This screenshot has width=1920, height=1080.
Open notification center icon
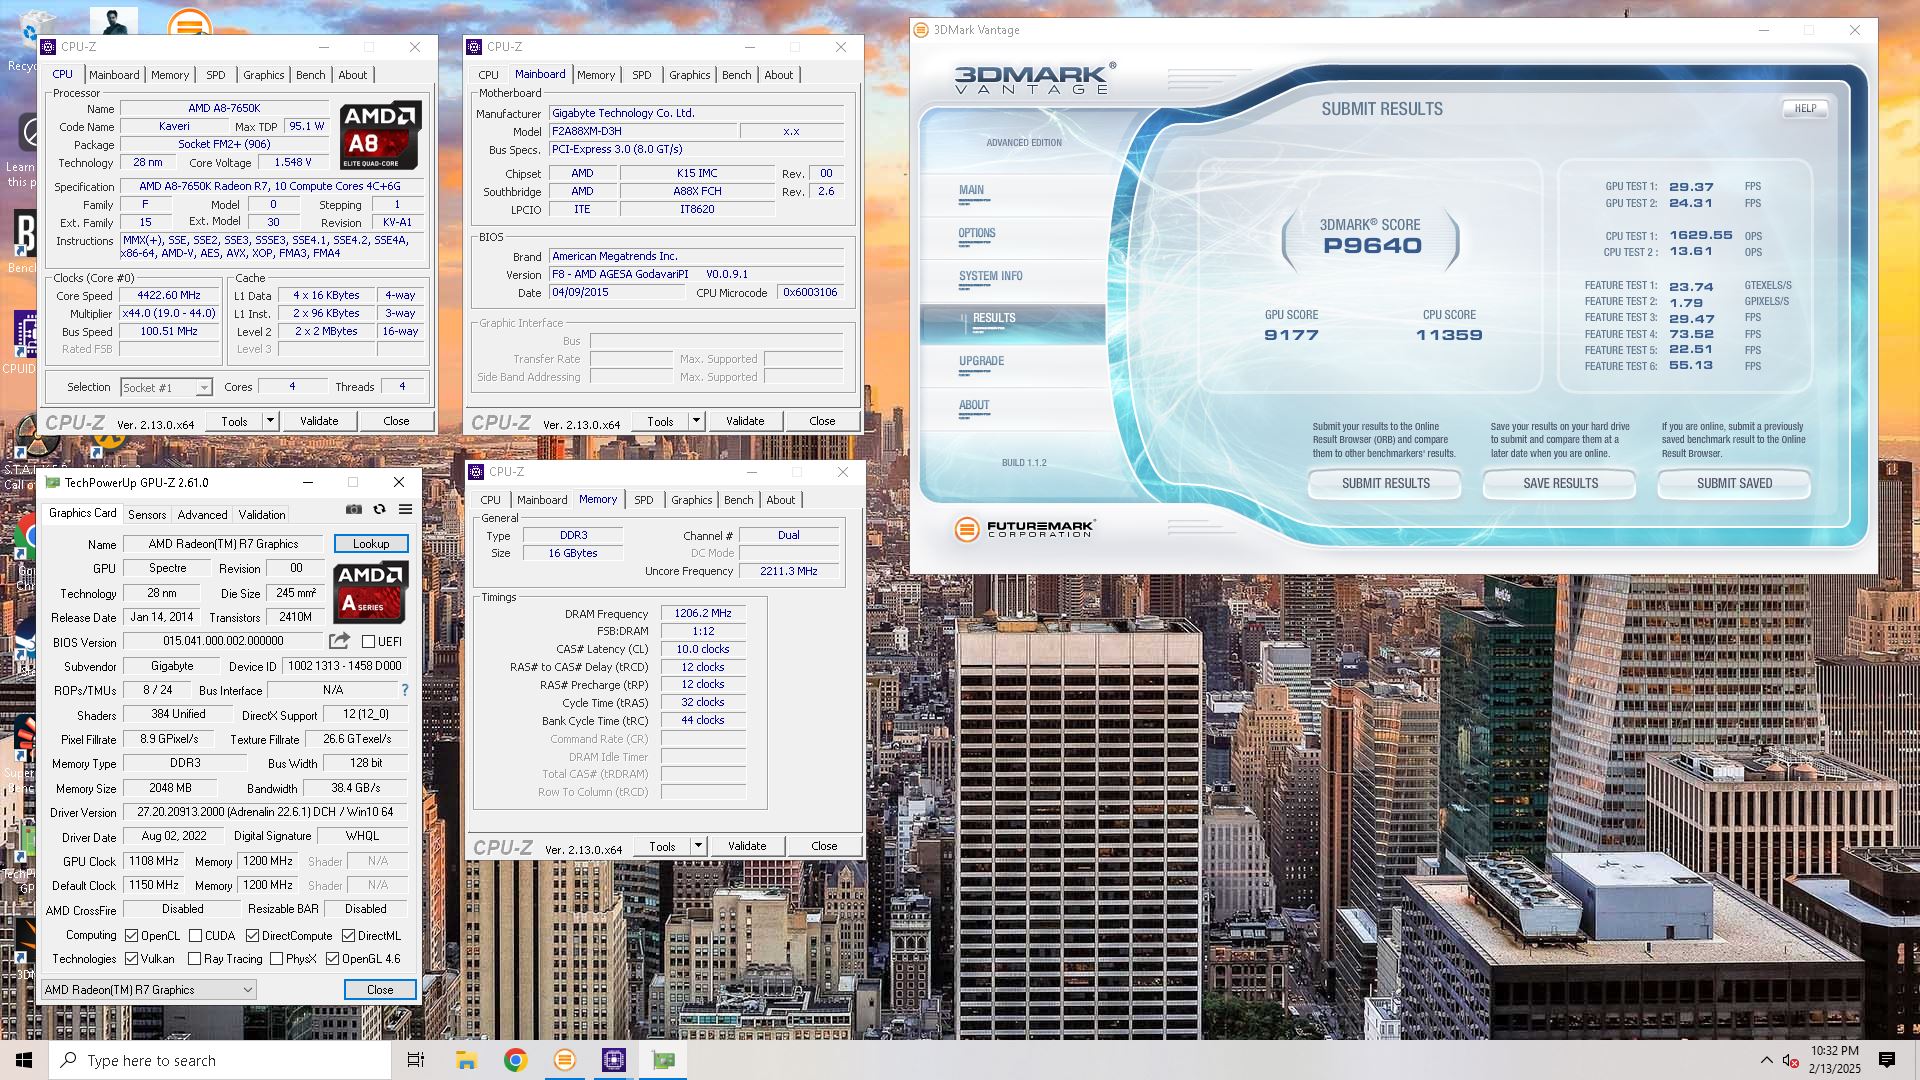coord(1887,1060)
